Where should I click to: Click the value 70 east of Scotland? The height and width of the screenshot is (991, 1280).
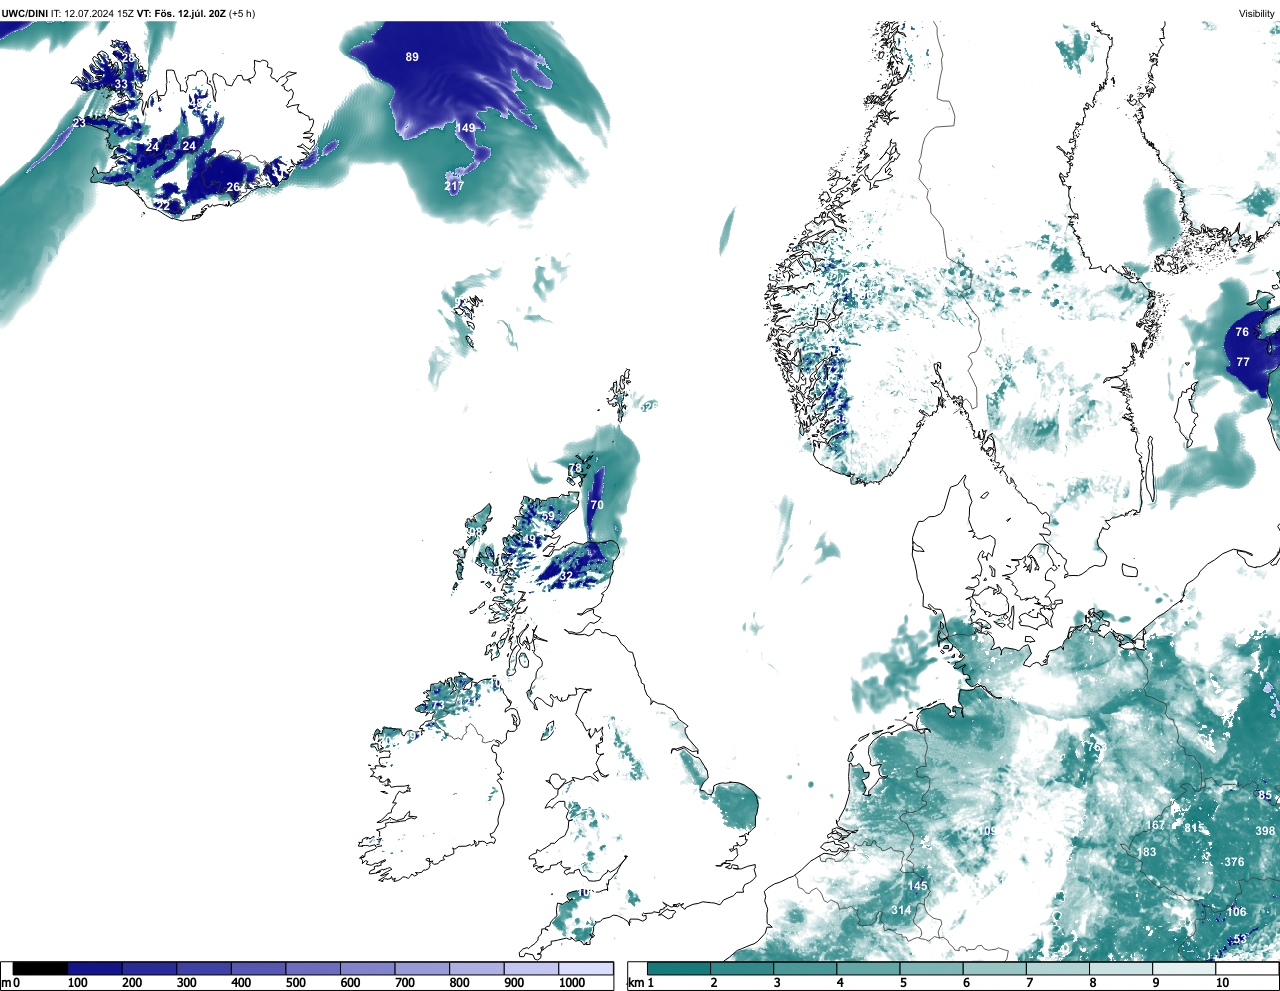pyautogui.click(x=597, y=505)
